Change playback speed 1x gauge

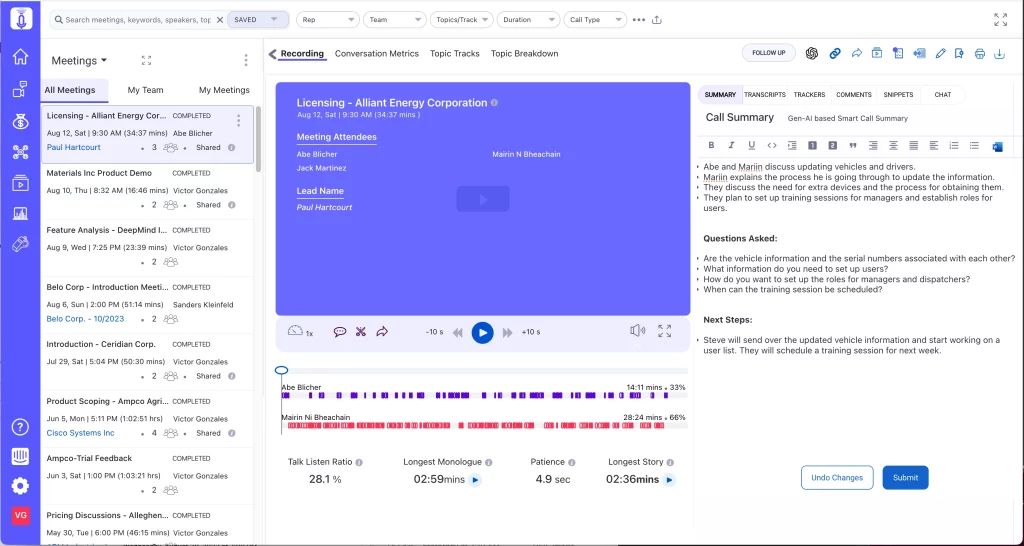pyautogui.click(x=300, y=331)
